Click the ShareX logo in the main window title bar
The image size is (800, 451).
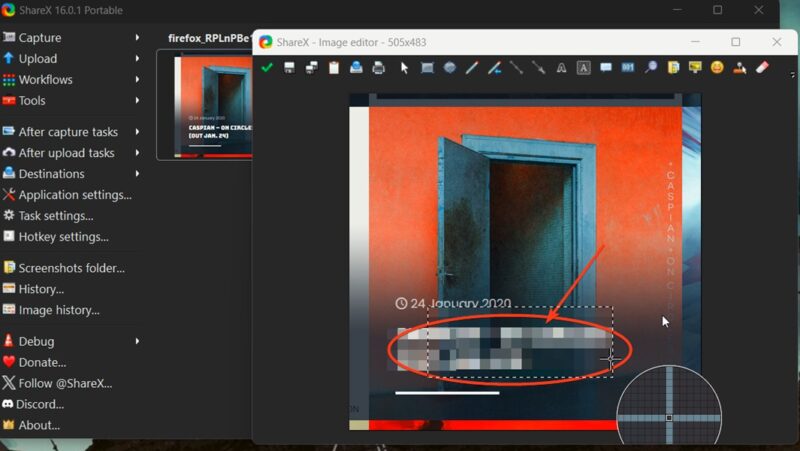(x=8, y=10)
